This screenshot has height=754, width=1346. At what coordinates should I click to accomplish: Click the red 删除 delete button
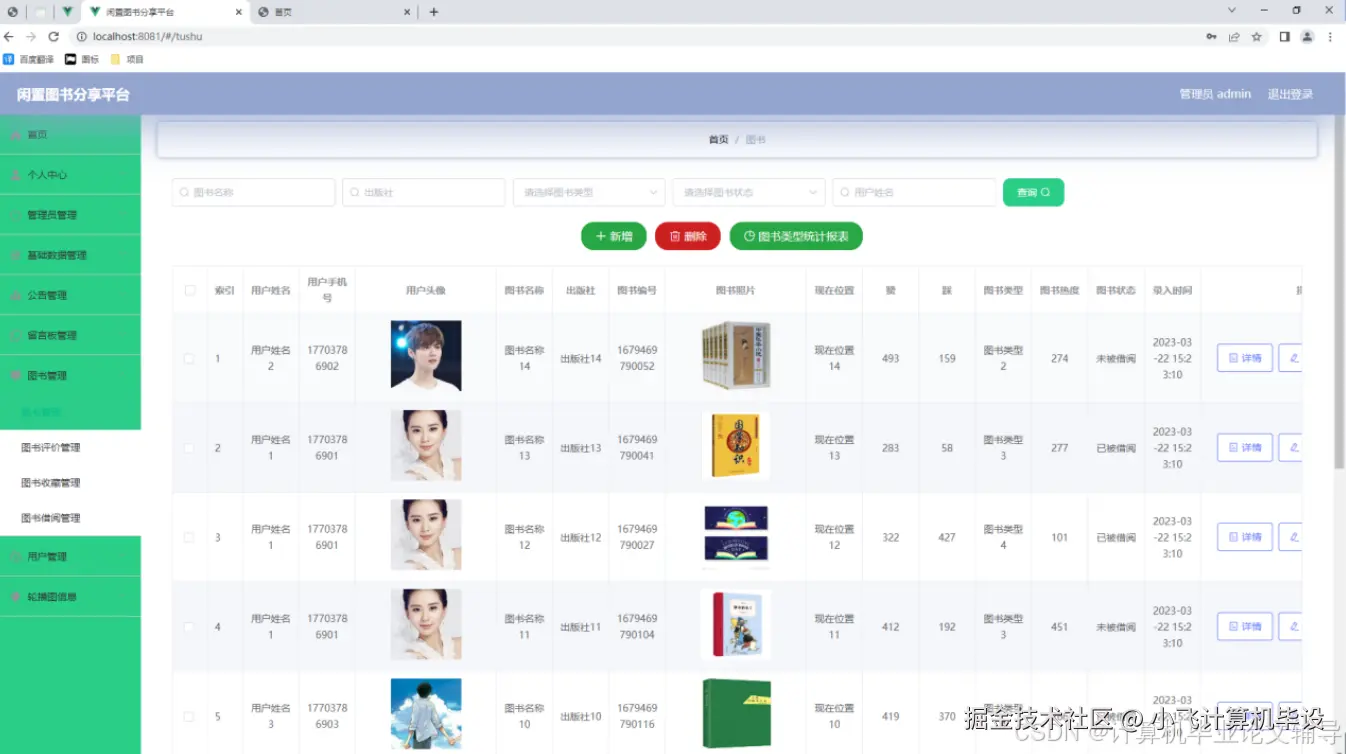(688, 236)
